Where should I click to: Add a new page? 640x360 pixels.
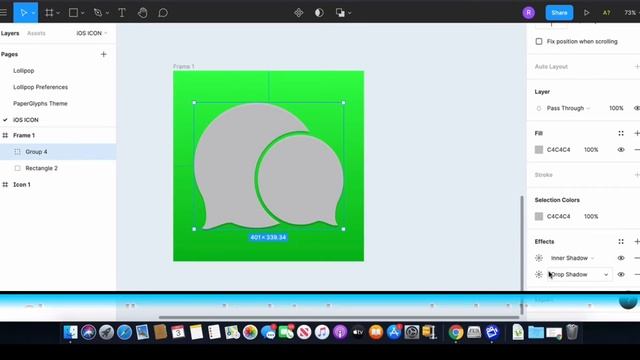[103, 54]
